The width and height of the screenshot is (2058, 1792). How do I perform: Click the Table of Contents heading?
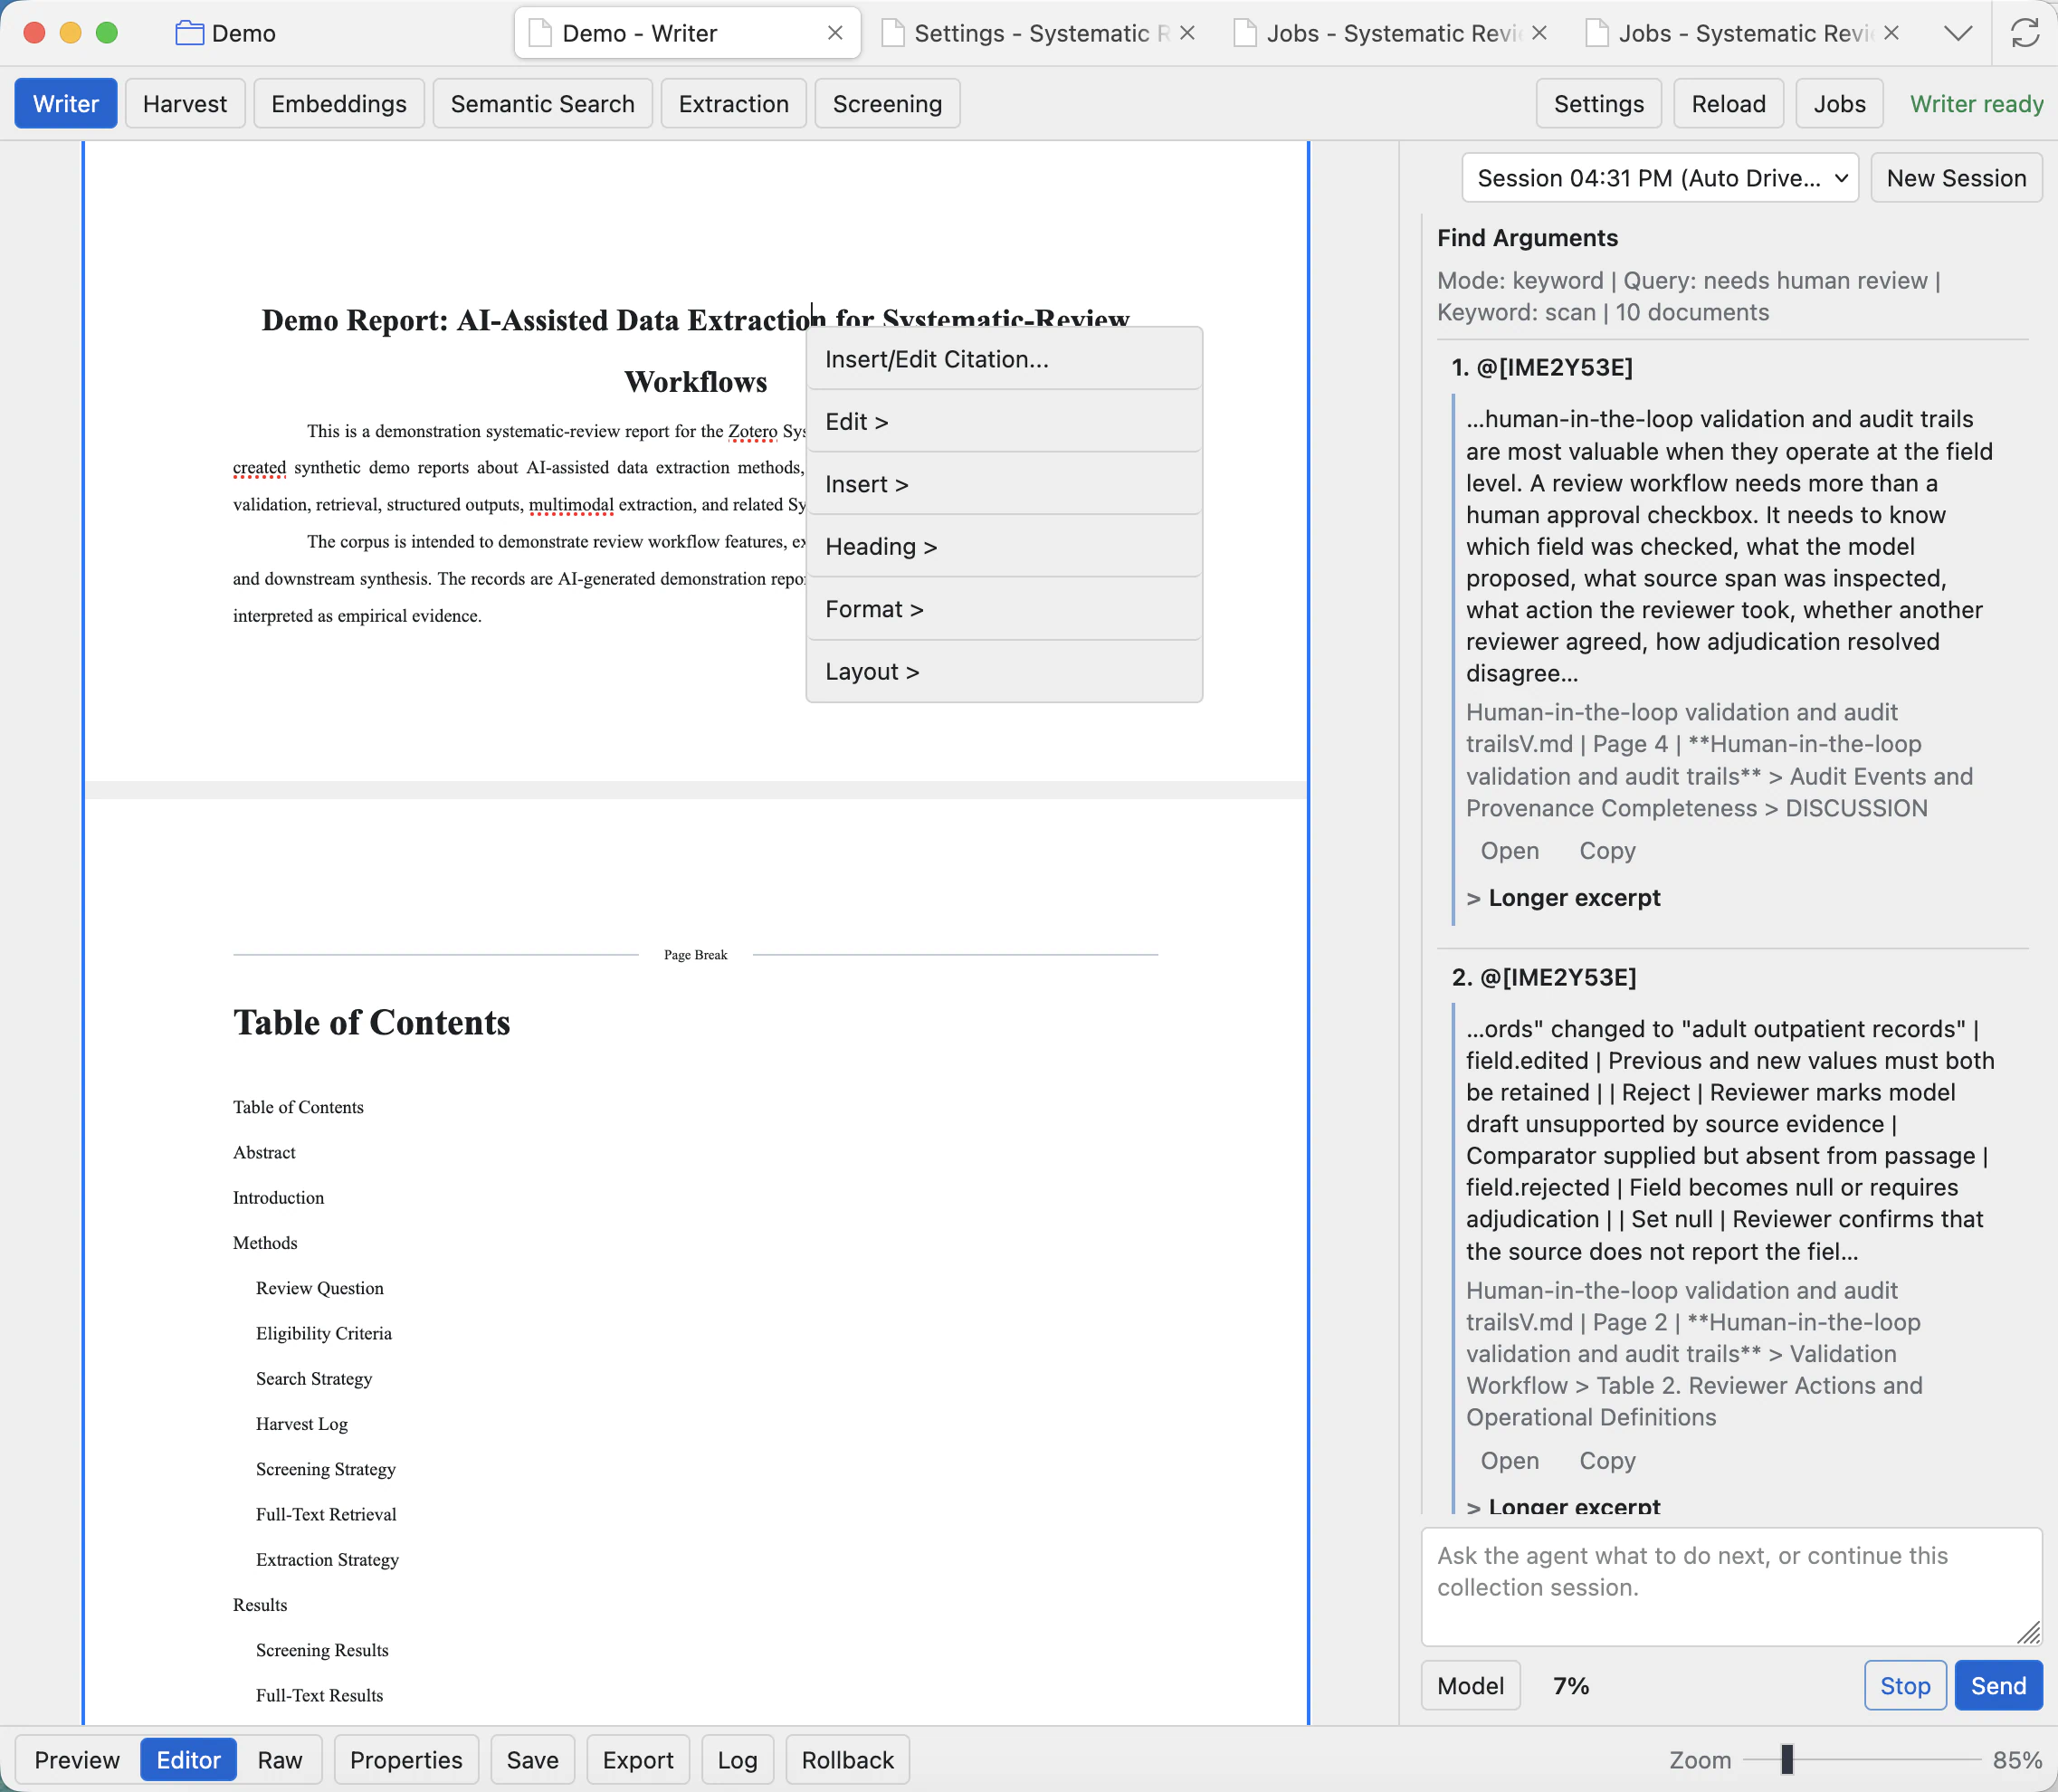(371, 1023)
